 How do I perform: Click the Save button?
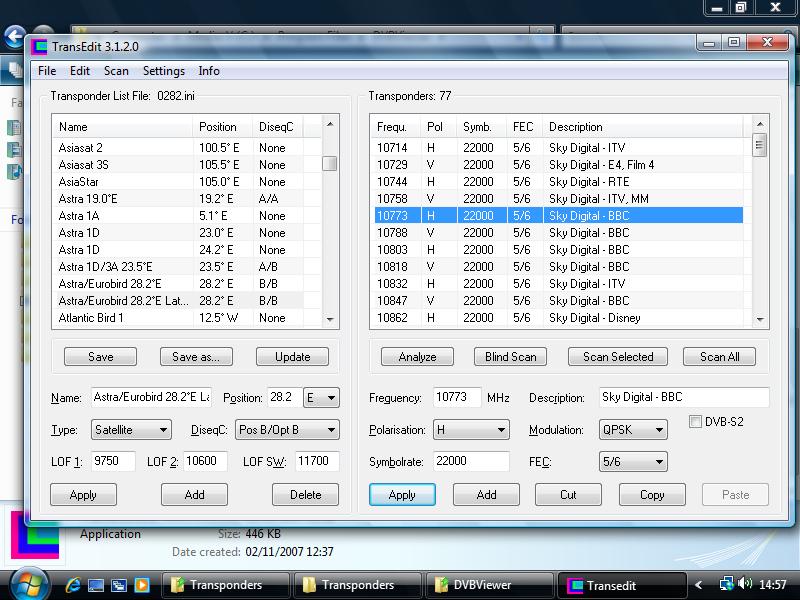tap(101, 357)
